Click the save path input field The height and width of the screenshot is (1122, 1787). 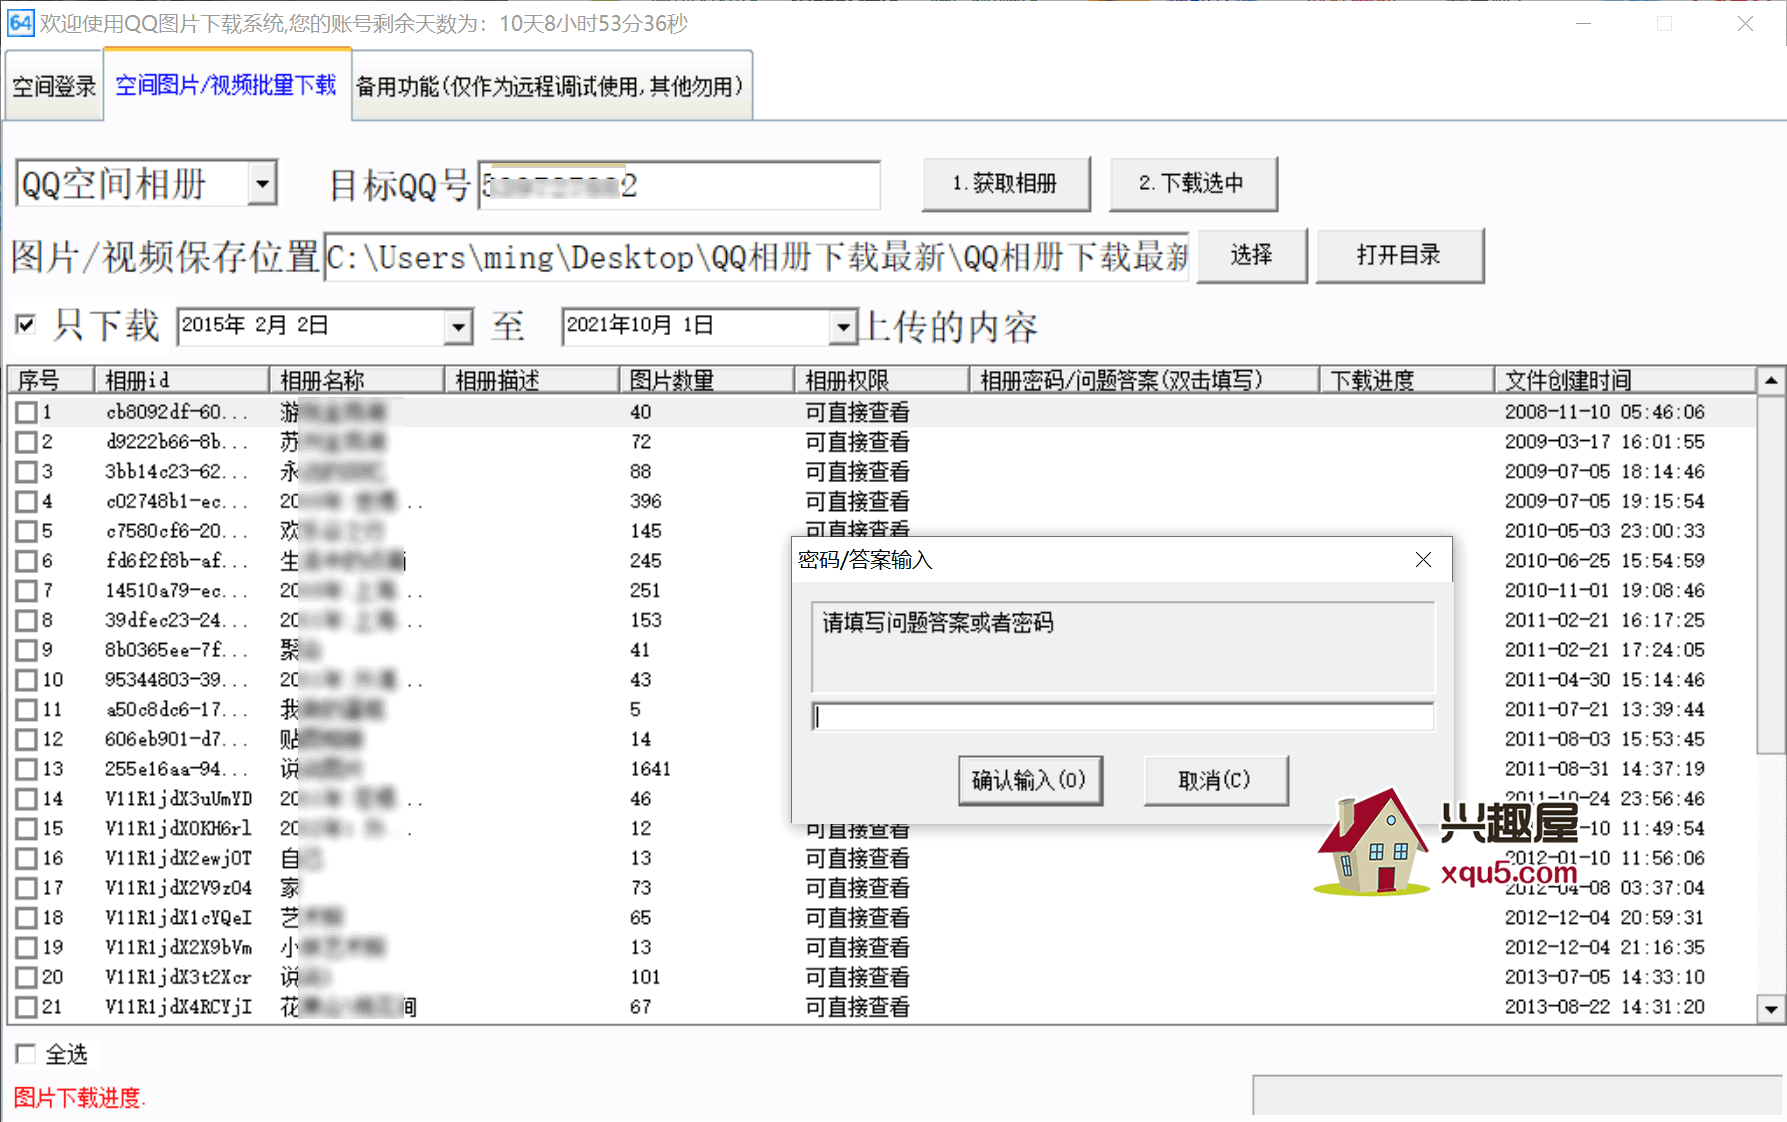click(757, 257)
